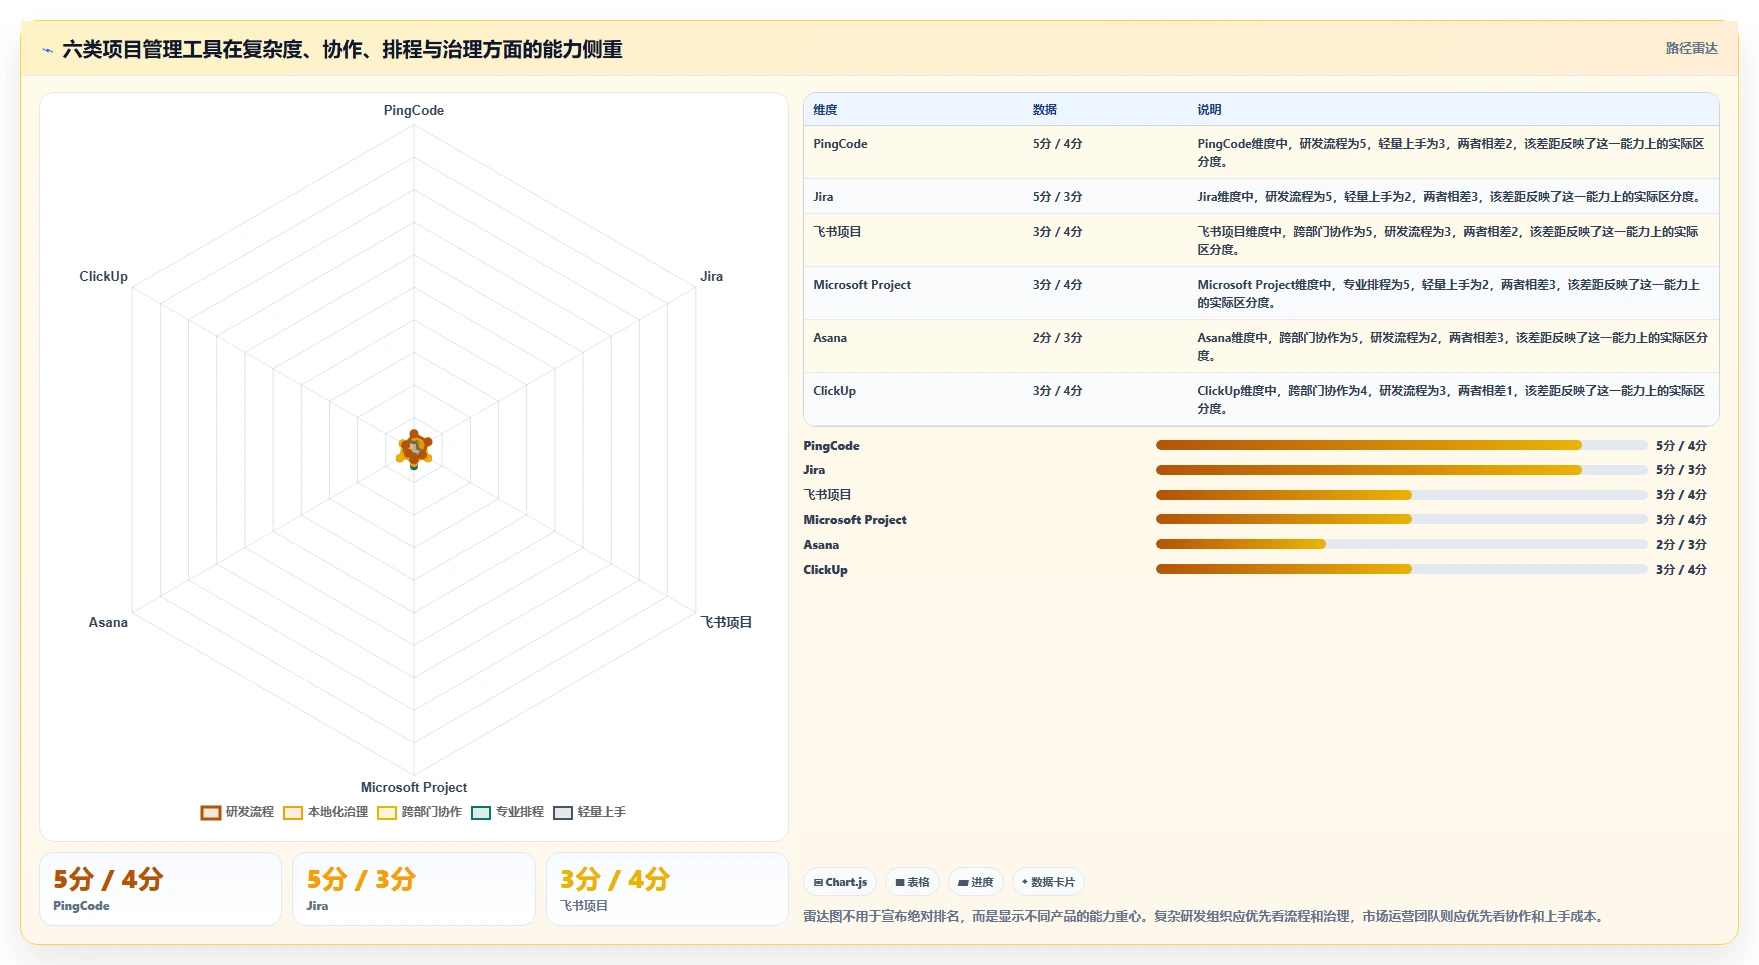Image resolution: width=1759 pixels, height=965 pixels.
Task: Click the PingCode progress bar
Action: tap(1401, 445)
